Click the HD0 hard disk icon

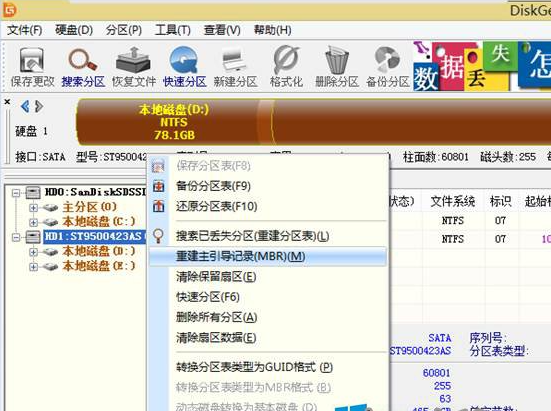click(33, 193)
